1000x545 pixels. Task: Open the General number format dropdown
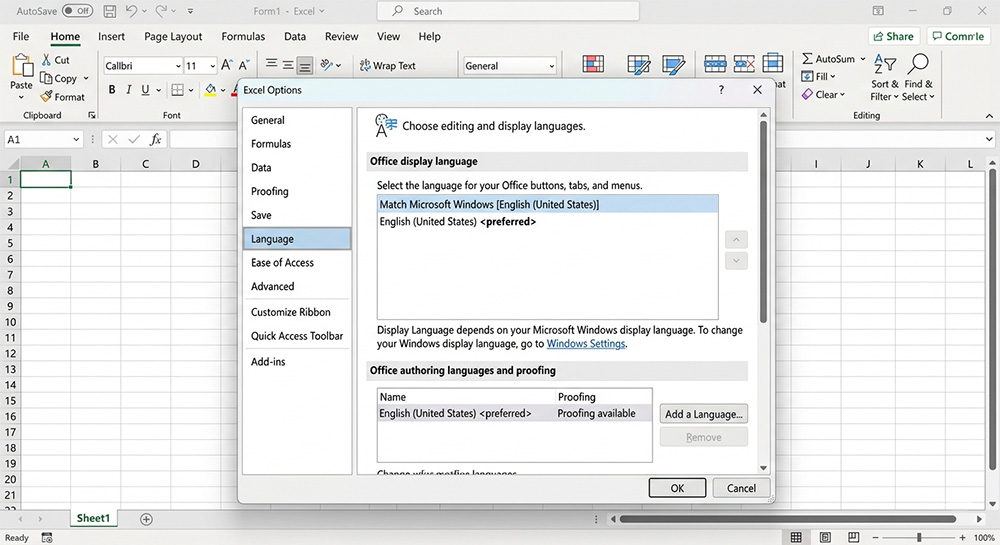(552, 66)
